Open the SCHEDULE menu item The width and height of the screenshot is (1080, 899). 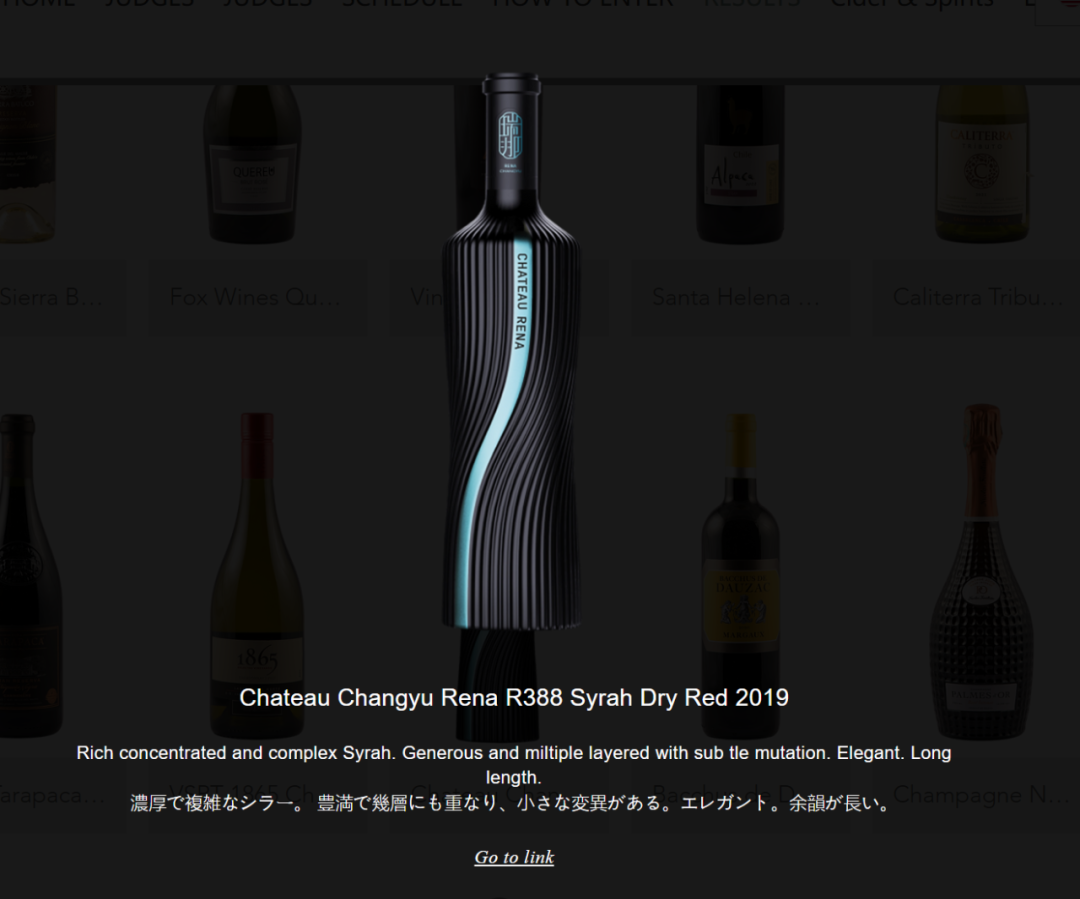pyautogui.click(x=402, y=3)
